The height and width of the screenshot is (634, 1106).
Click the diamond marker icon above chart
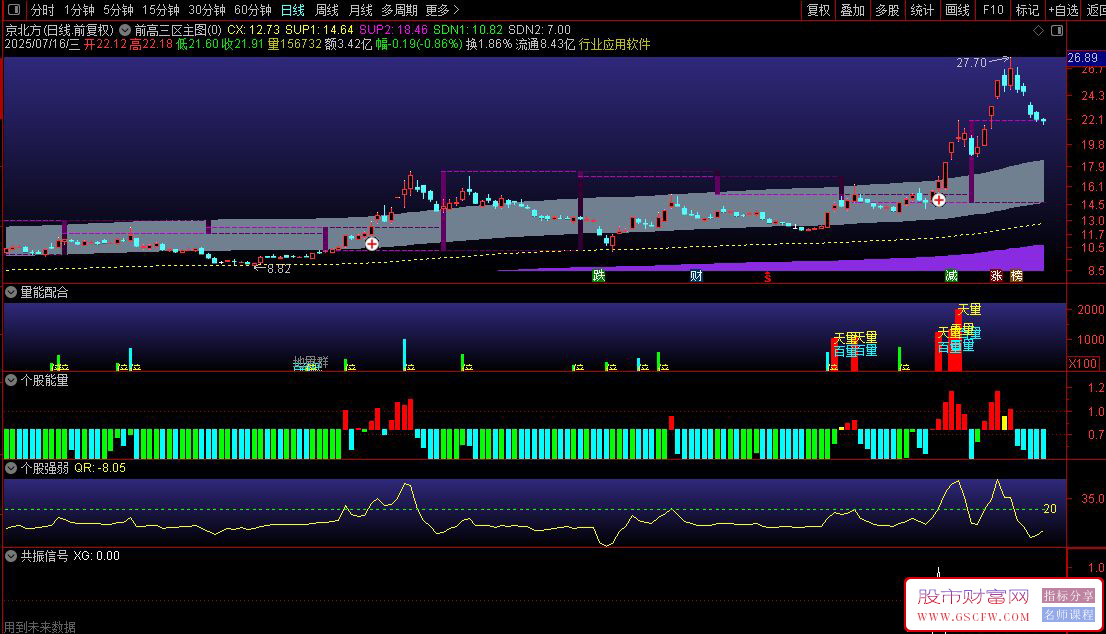(1038, 30)
